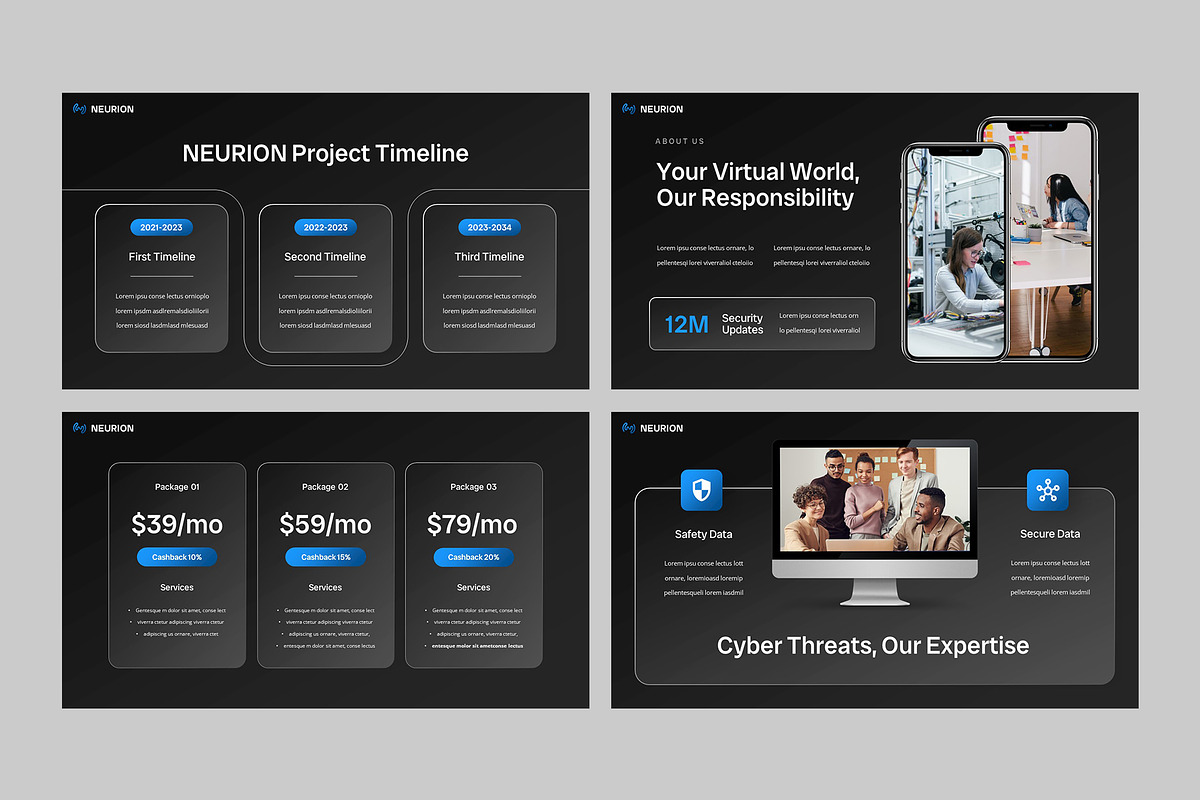1200x800 pixels.
Task: Click the Cashback 10% pill button
Action: coord(177,557)
